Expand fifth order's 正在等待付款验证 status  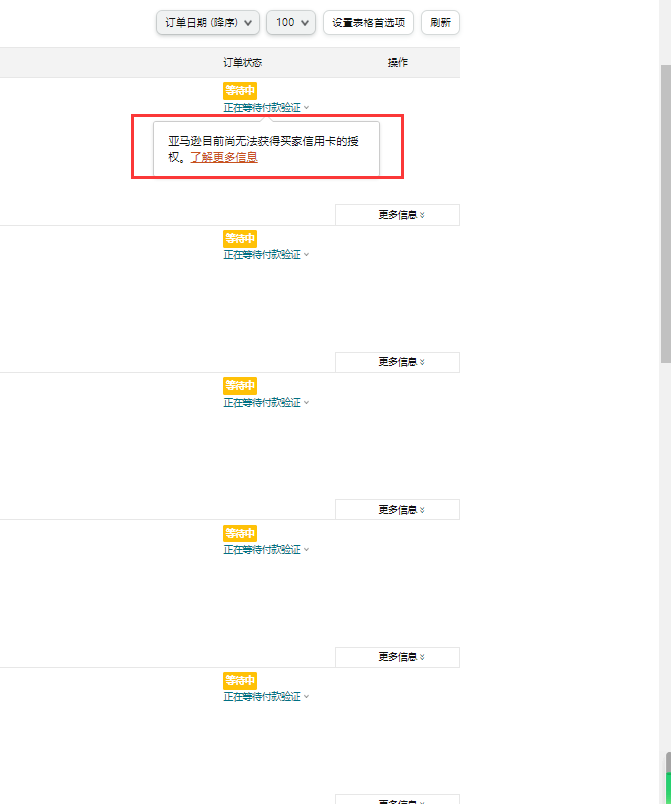(x=266, y=697)
